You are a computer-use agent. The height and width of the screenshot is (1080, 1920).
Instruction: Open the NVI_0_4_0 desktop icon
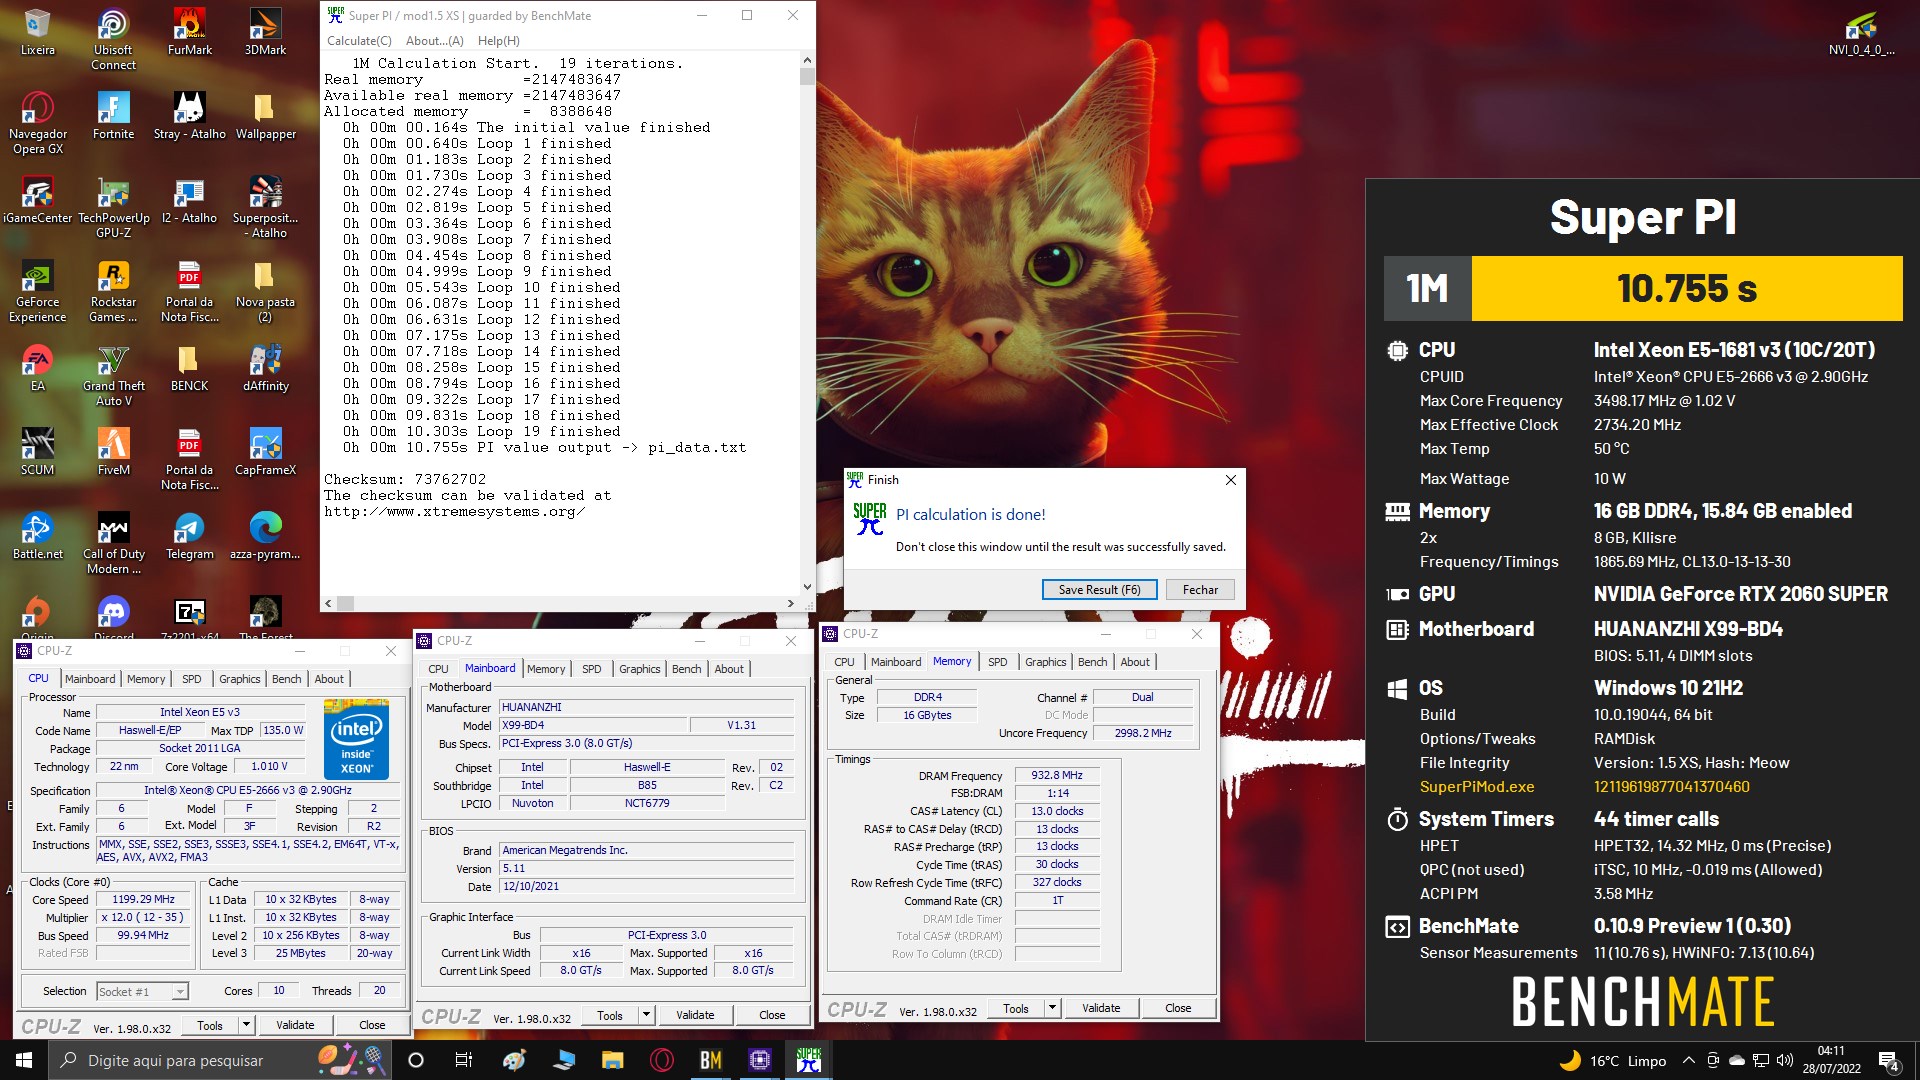click(1861, 32)
